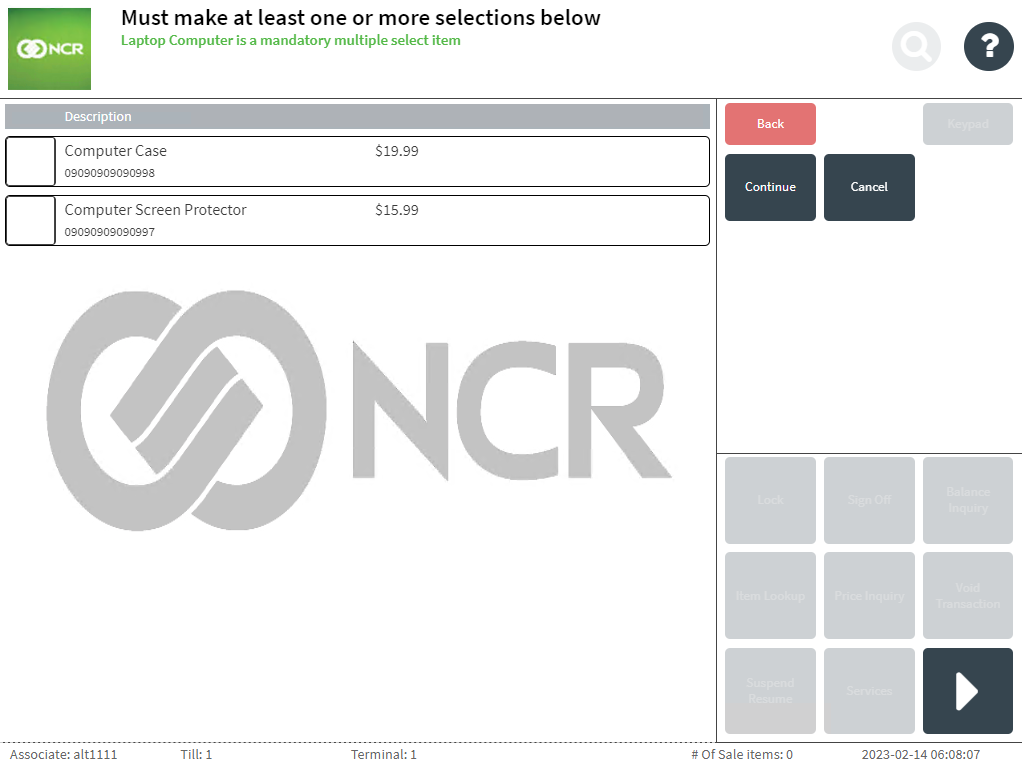
Task: Click the disabled Keypad button
Action: tap(967, 124)
